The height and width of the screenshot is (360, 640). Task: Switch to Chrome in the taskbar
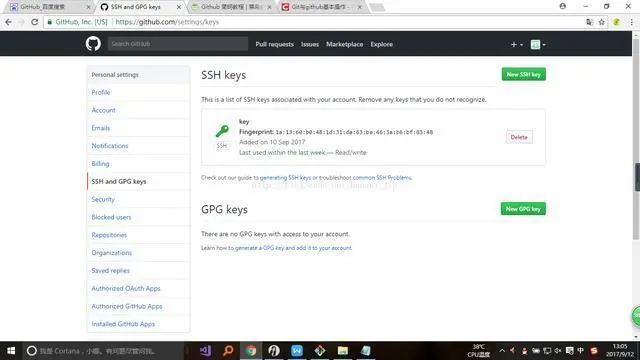[251, 351]
